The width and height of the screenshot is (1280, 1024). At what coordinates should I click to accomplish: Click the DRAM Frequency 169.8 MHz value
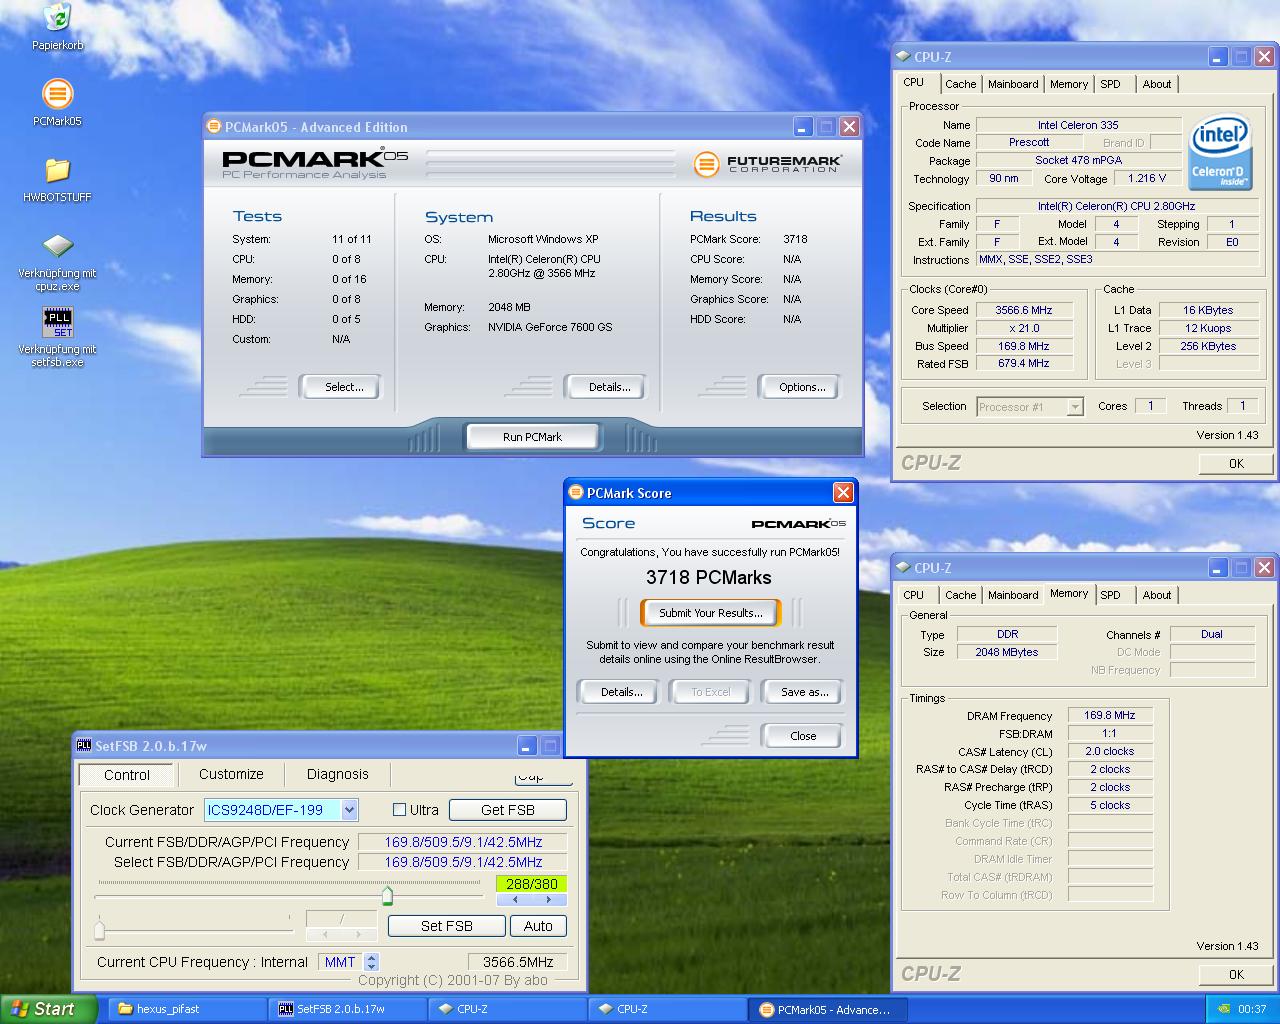click(1110, 715)
